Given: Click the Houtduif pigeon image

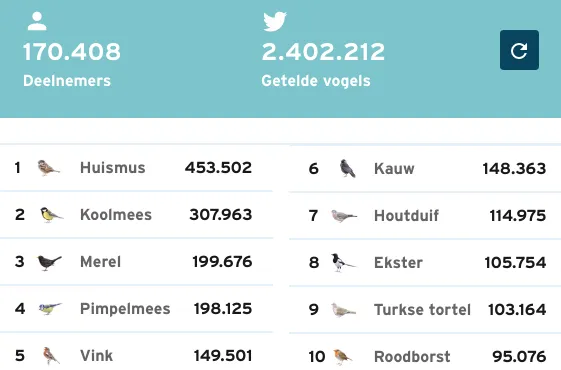Looking at the screenshot, I should click(x=343, y=216).
